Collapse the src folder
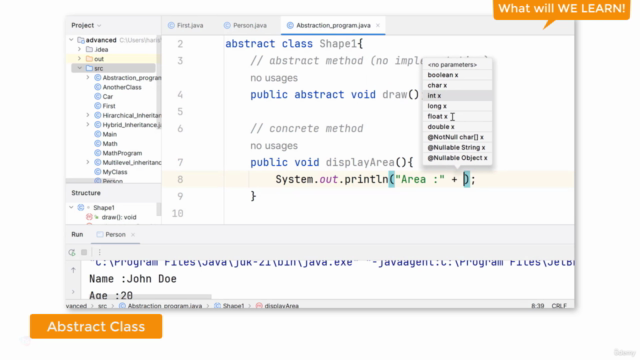 pos(80,68)
